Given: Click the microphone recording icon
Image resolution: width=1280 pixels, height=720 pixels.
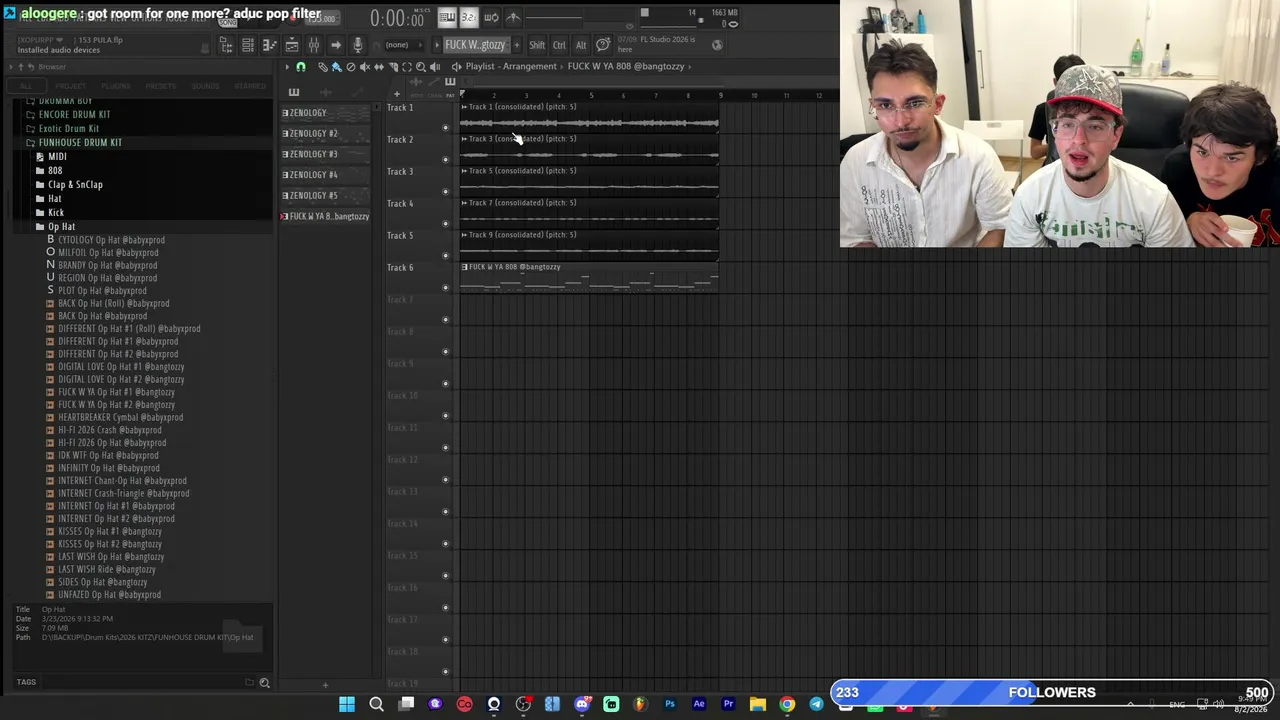Looking at the screenshot, I should (x=357, y=45).
